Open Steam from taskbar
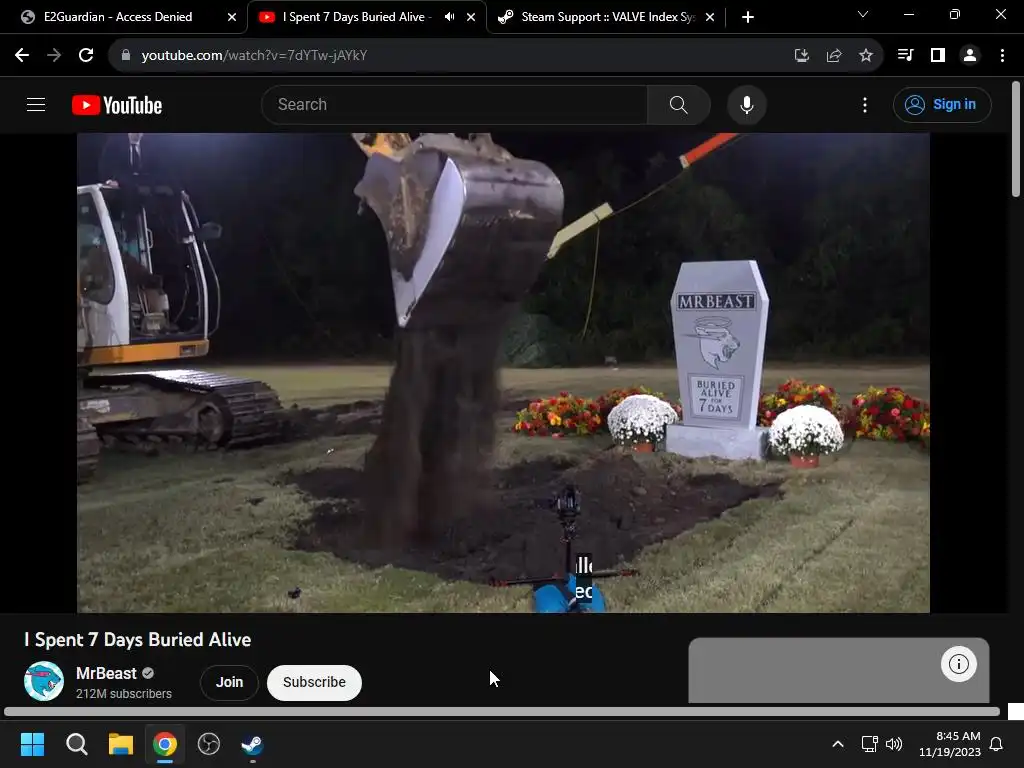Image resolution: width=1024 pixels, height=768 pixels. coord(253,744)
